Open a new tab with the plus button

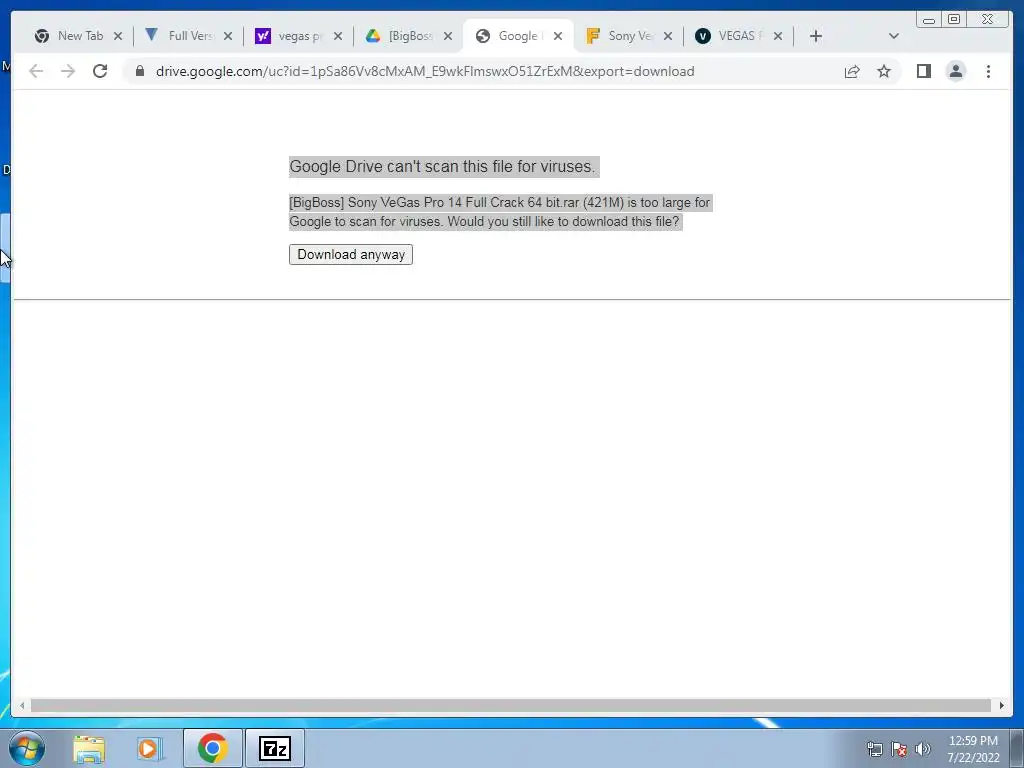coord(815,36)
